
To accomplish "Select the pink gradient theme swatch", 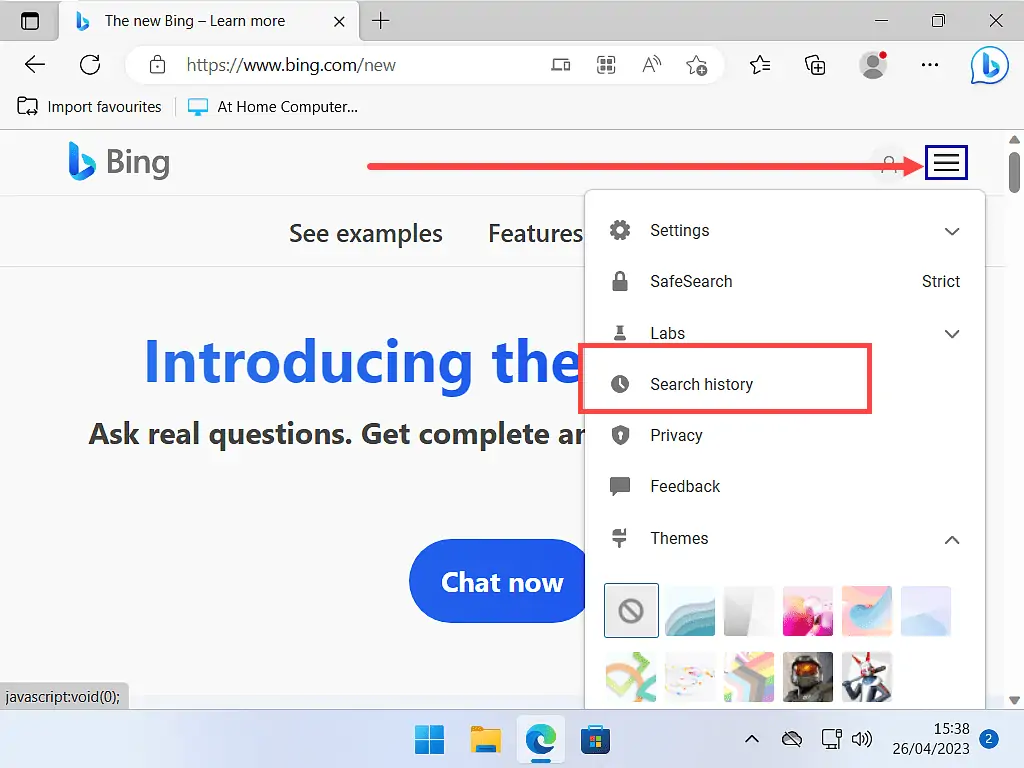I will (x=808, y=611).
